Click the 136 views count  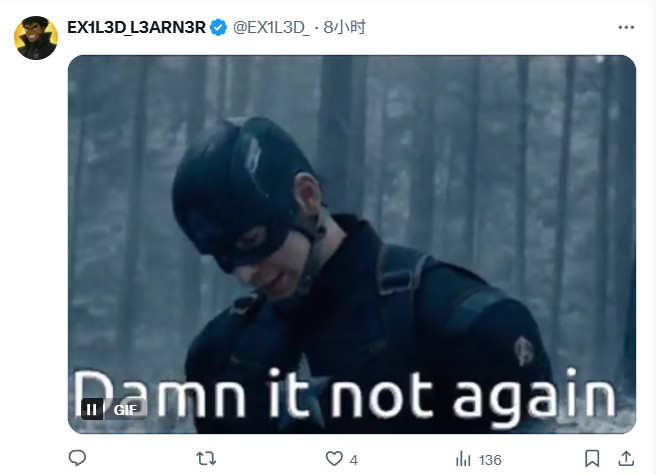[490, 460]
